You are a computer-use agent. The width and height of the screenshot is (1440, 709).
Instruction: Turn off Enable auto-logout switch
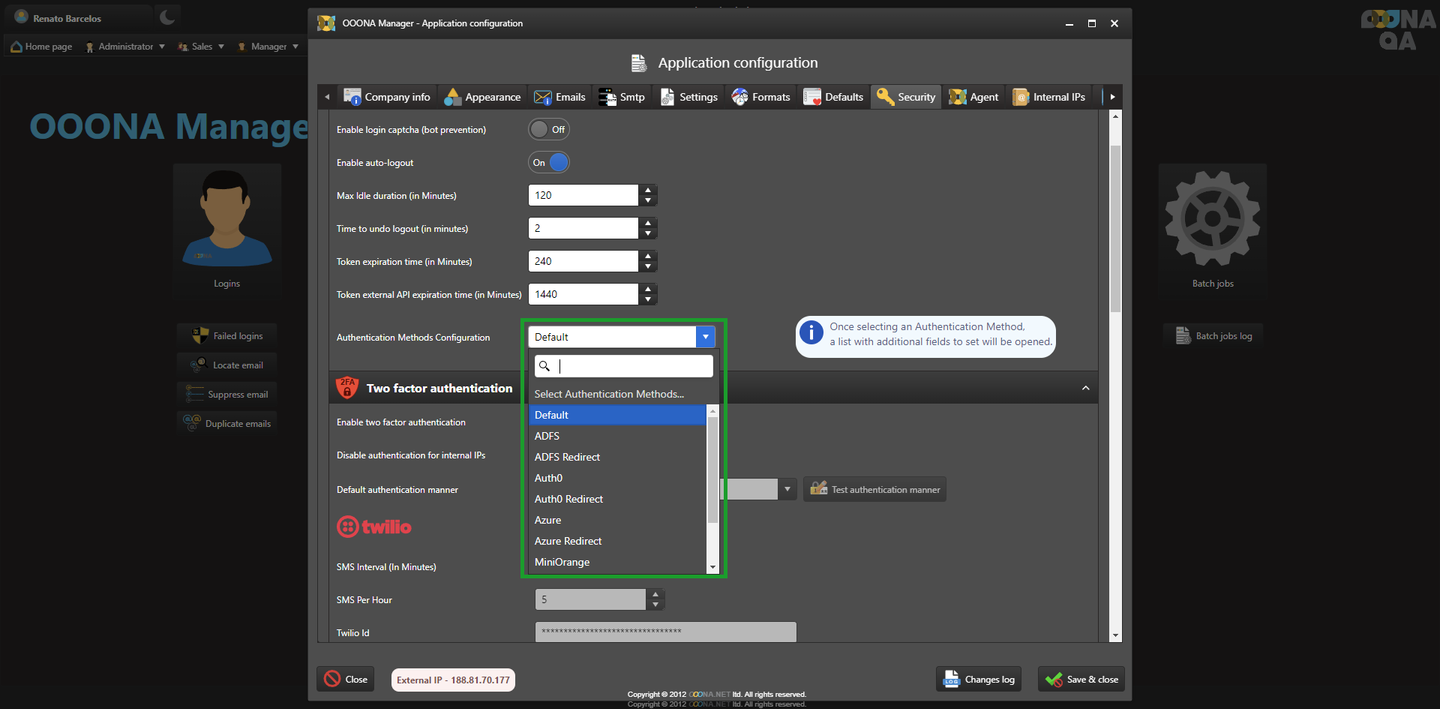pyautogui.click(x=548, y=162)
